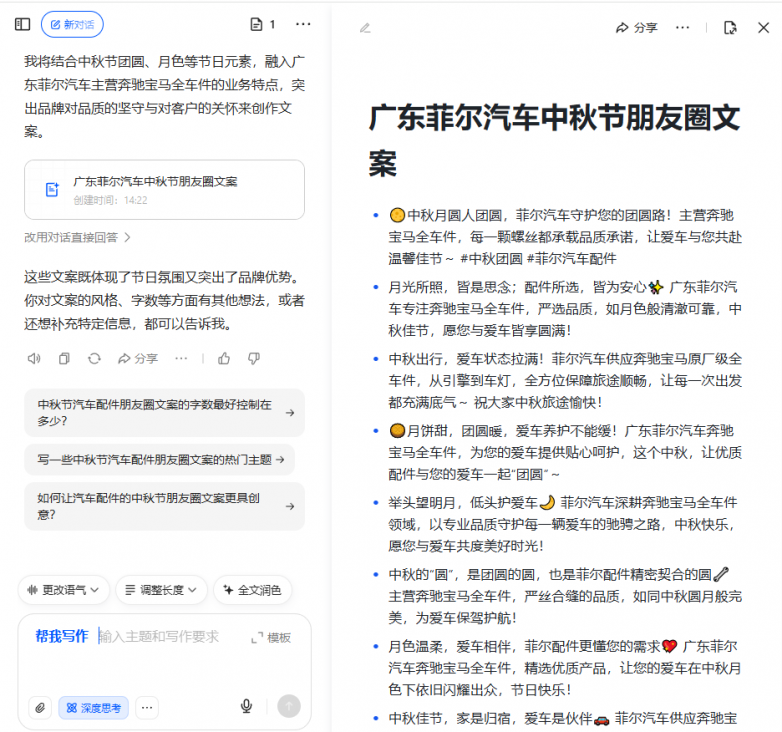The image size is (782, 732).
Task: Toggle 深度思考 deep thinking mode
Action: [93, 708]
